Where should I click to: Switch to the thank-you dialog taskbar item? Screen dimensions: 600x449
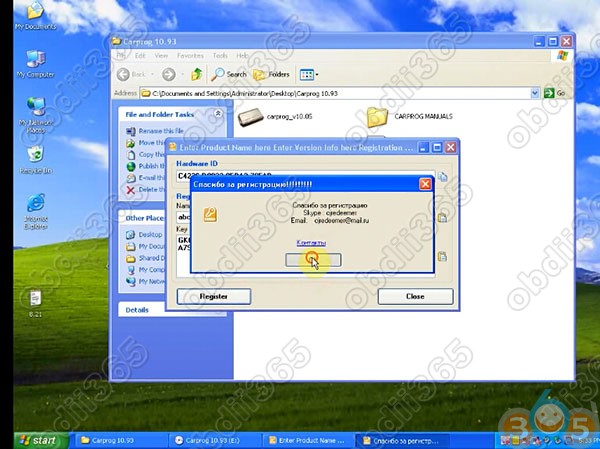pos(402,441)
